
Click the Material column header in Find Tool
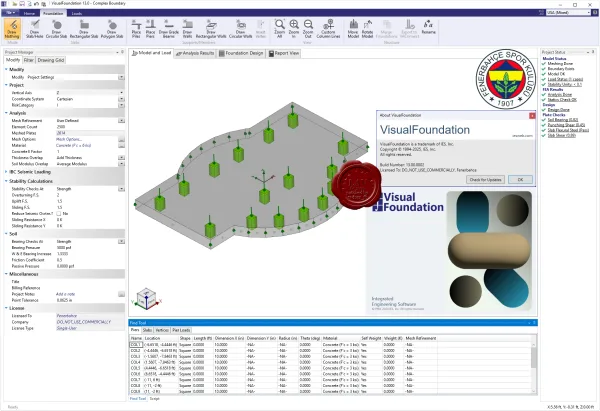pos(341,339)
